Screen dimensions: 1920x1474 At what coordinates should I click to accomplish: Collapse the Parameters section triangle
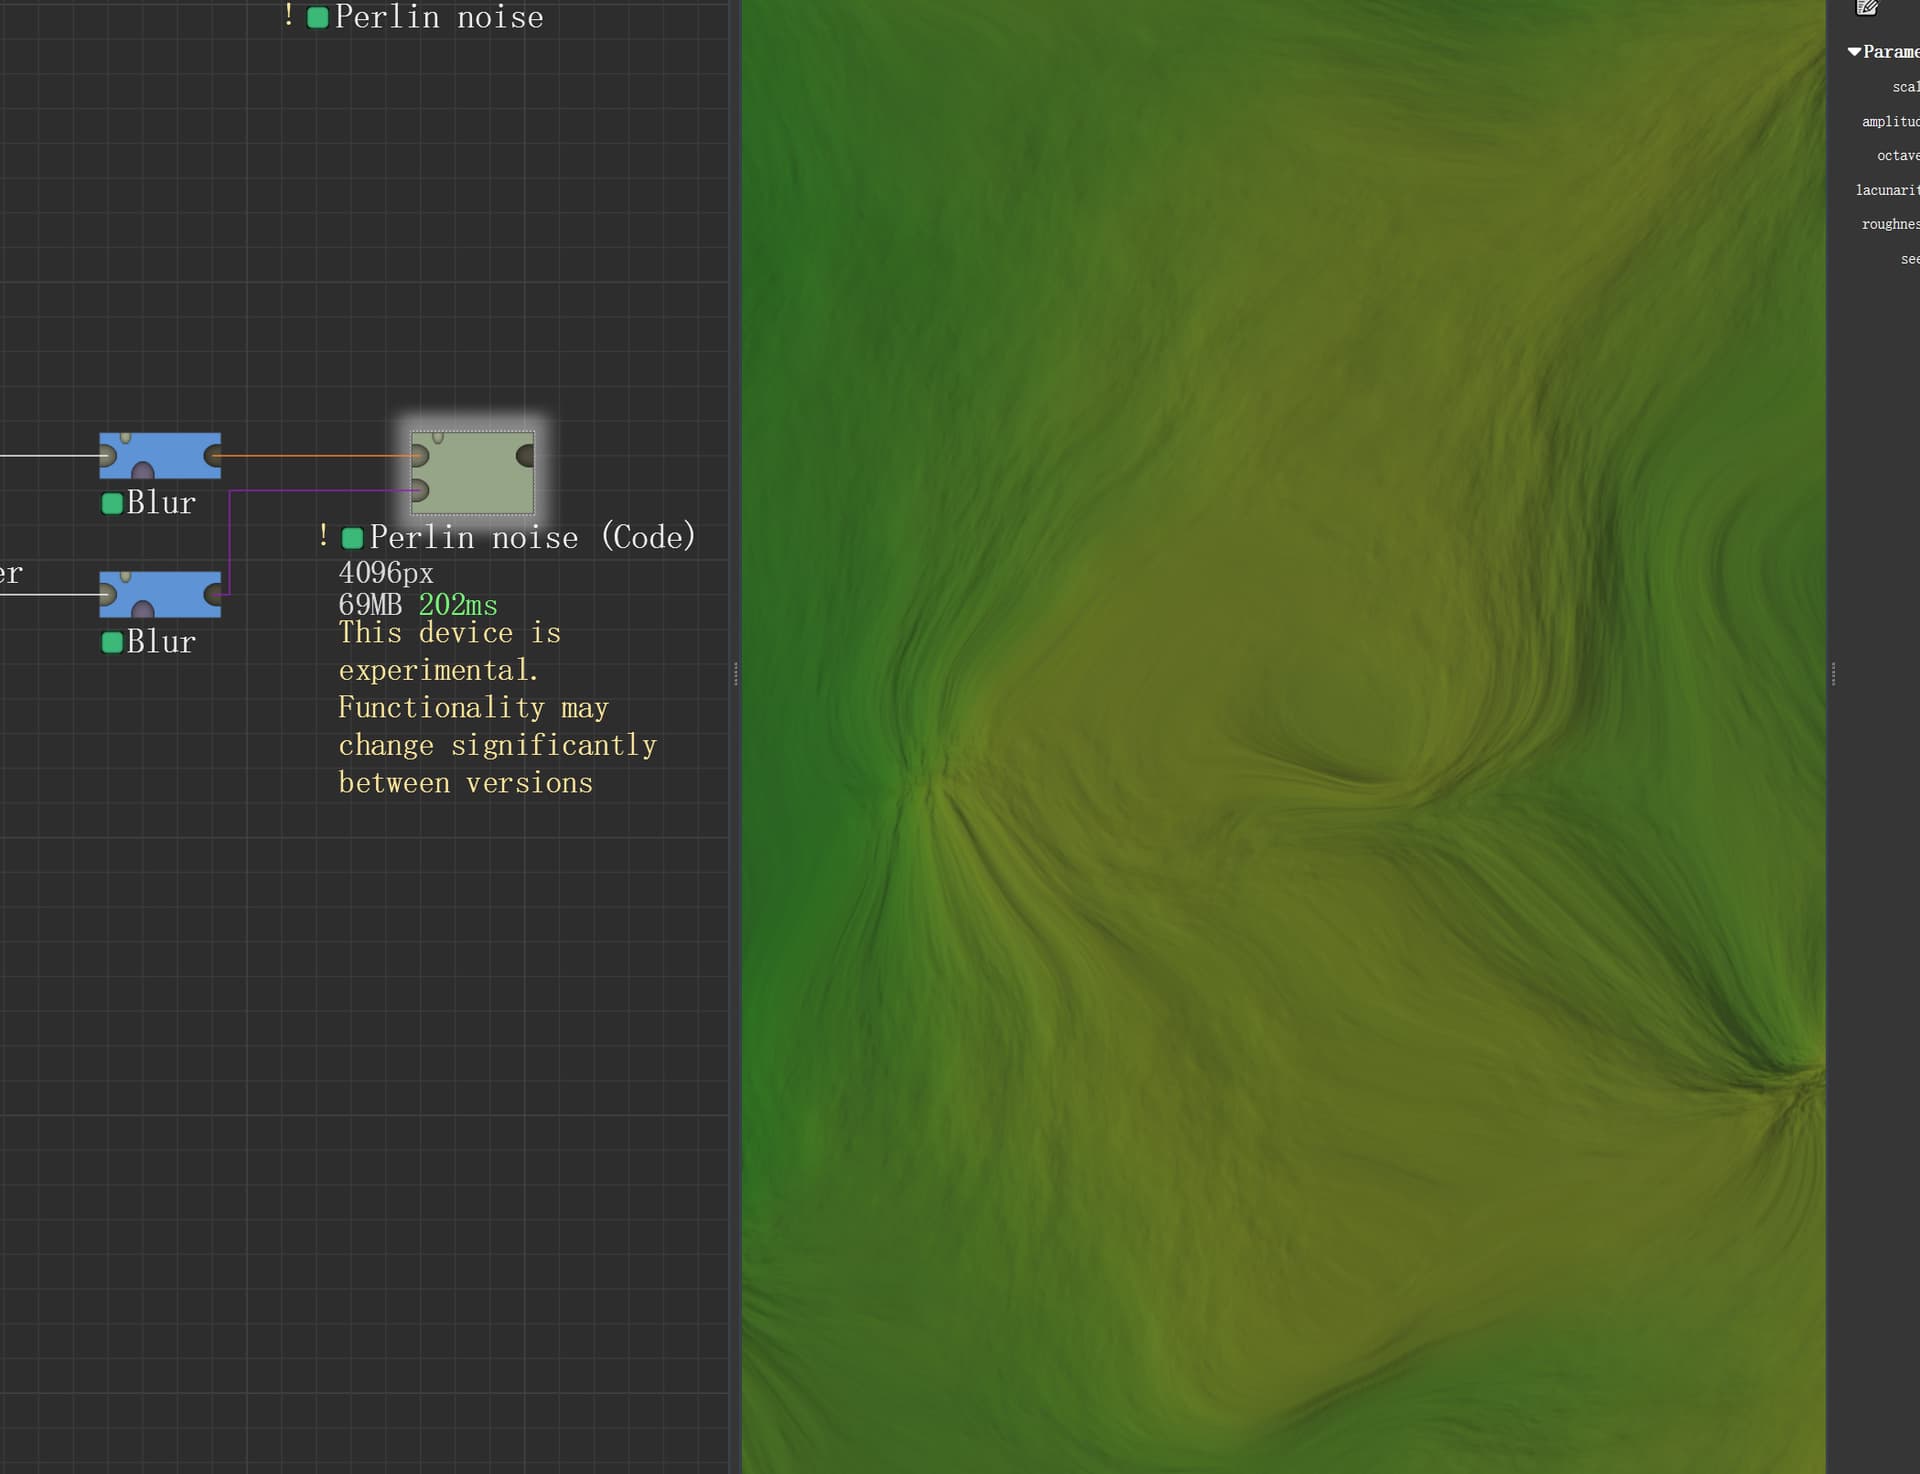point(1854,52)
